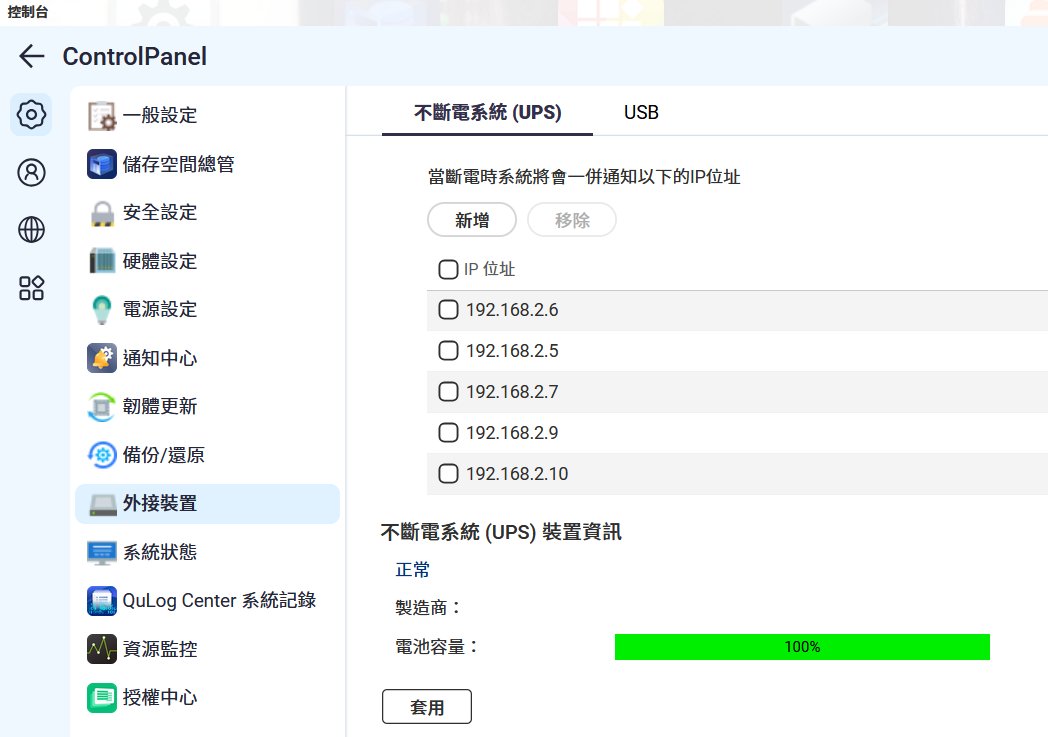Switch to the USB tab

[641, 113]
